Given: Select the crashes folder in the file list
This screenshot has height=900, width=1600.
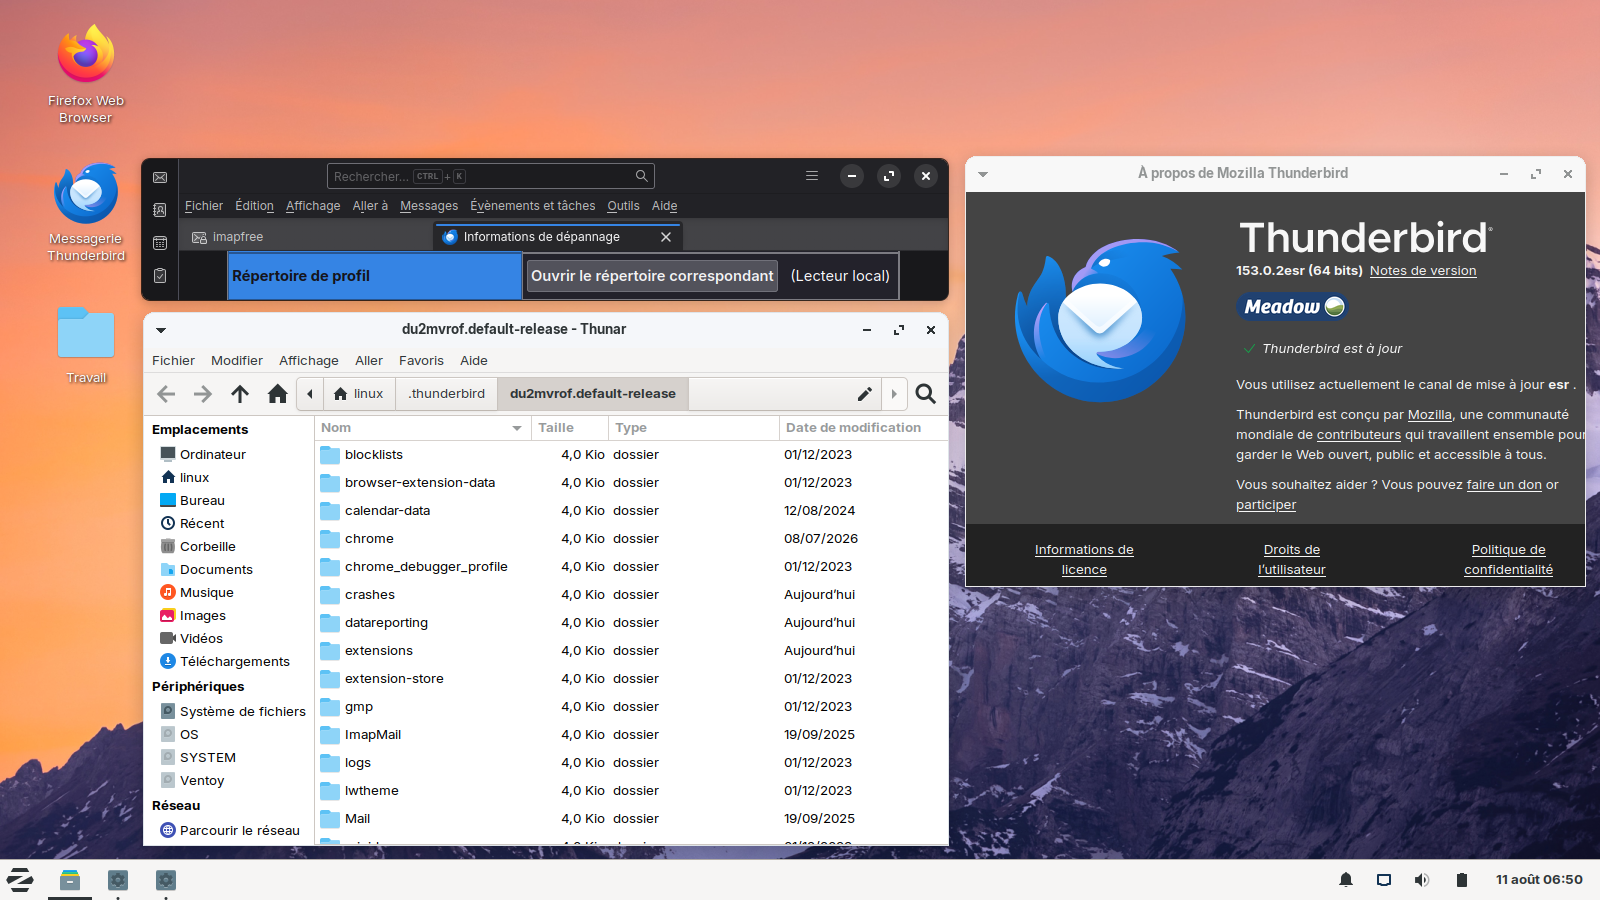Looking at the screenshot, I should [x=631, y=595].
